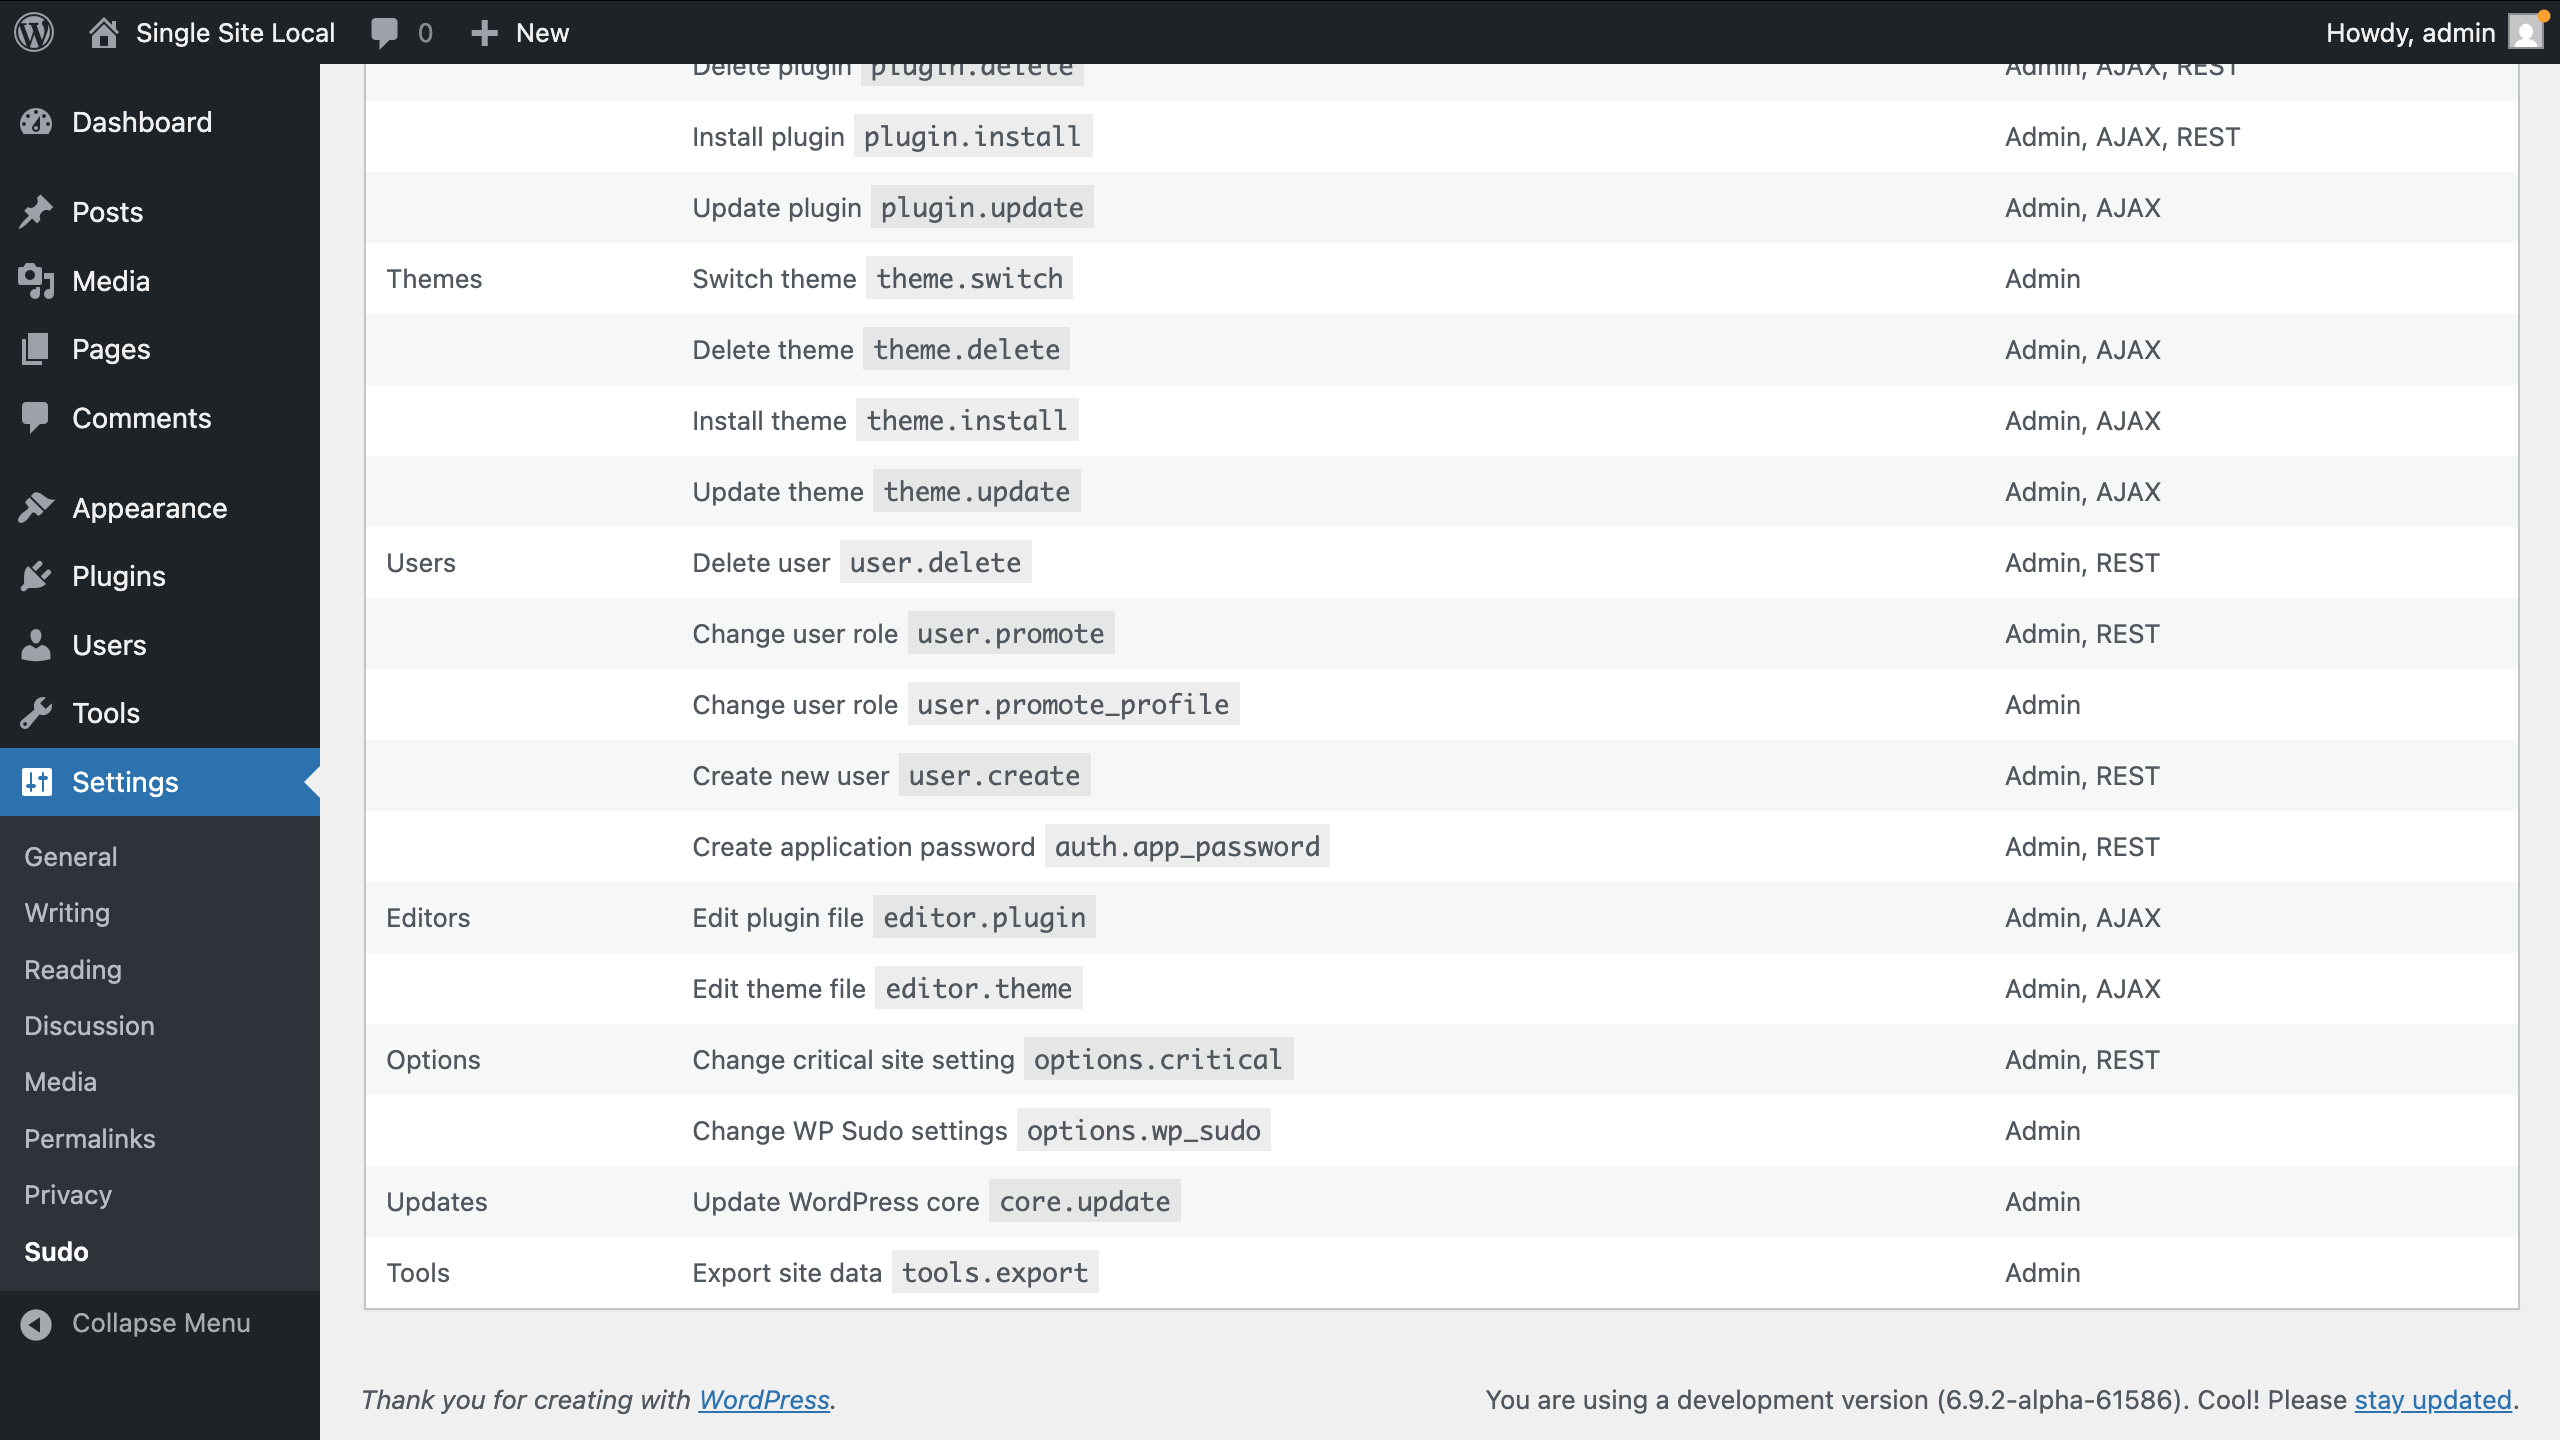Click the Appearance paintbrush icon

coord(36,508)
